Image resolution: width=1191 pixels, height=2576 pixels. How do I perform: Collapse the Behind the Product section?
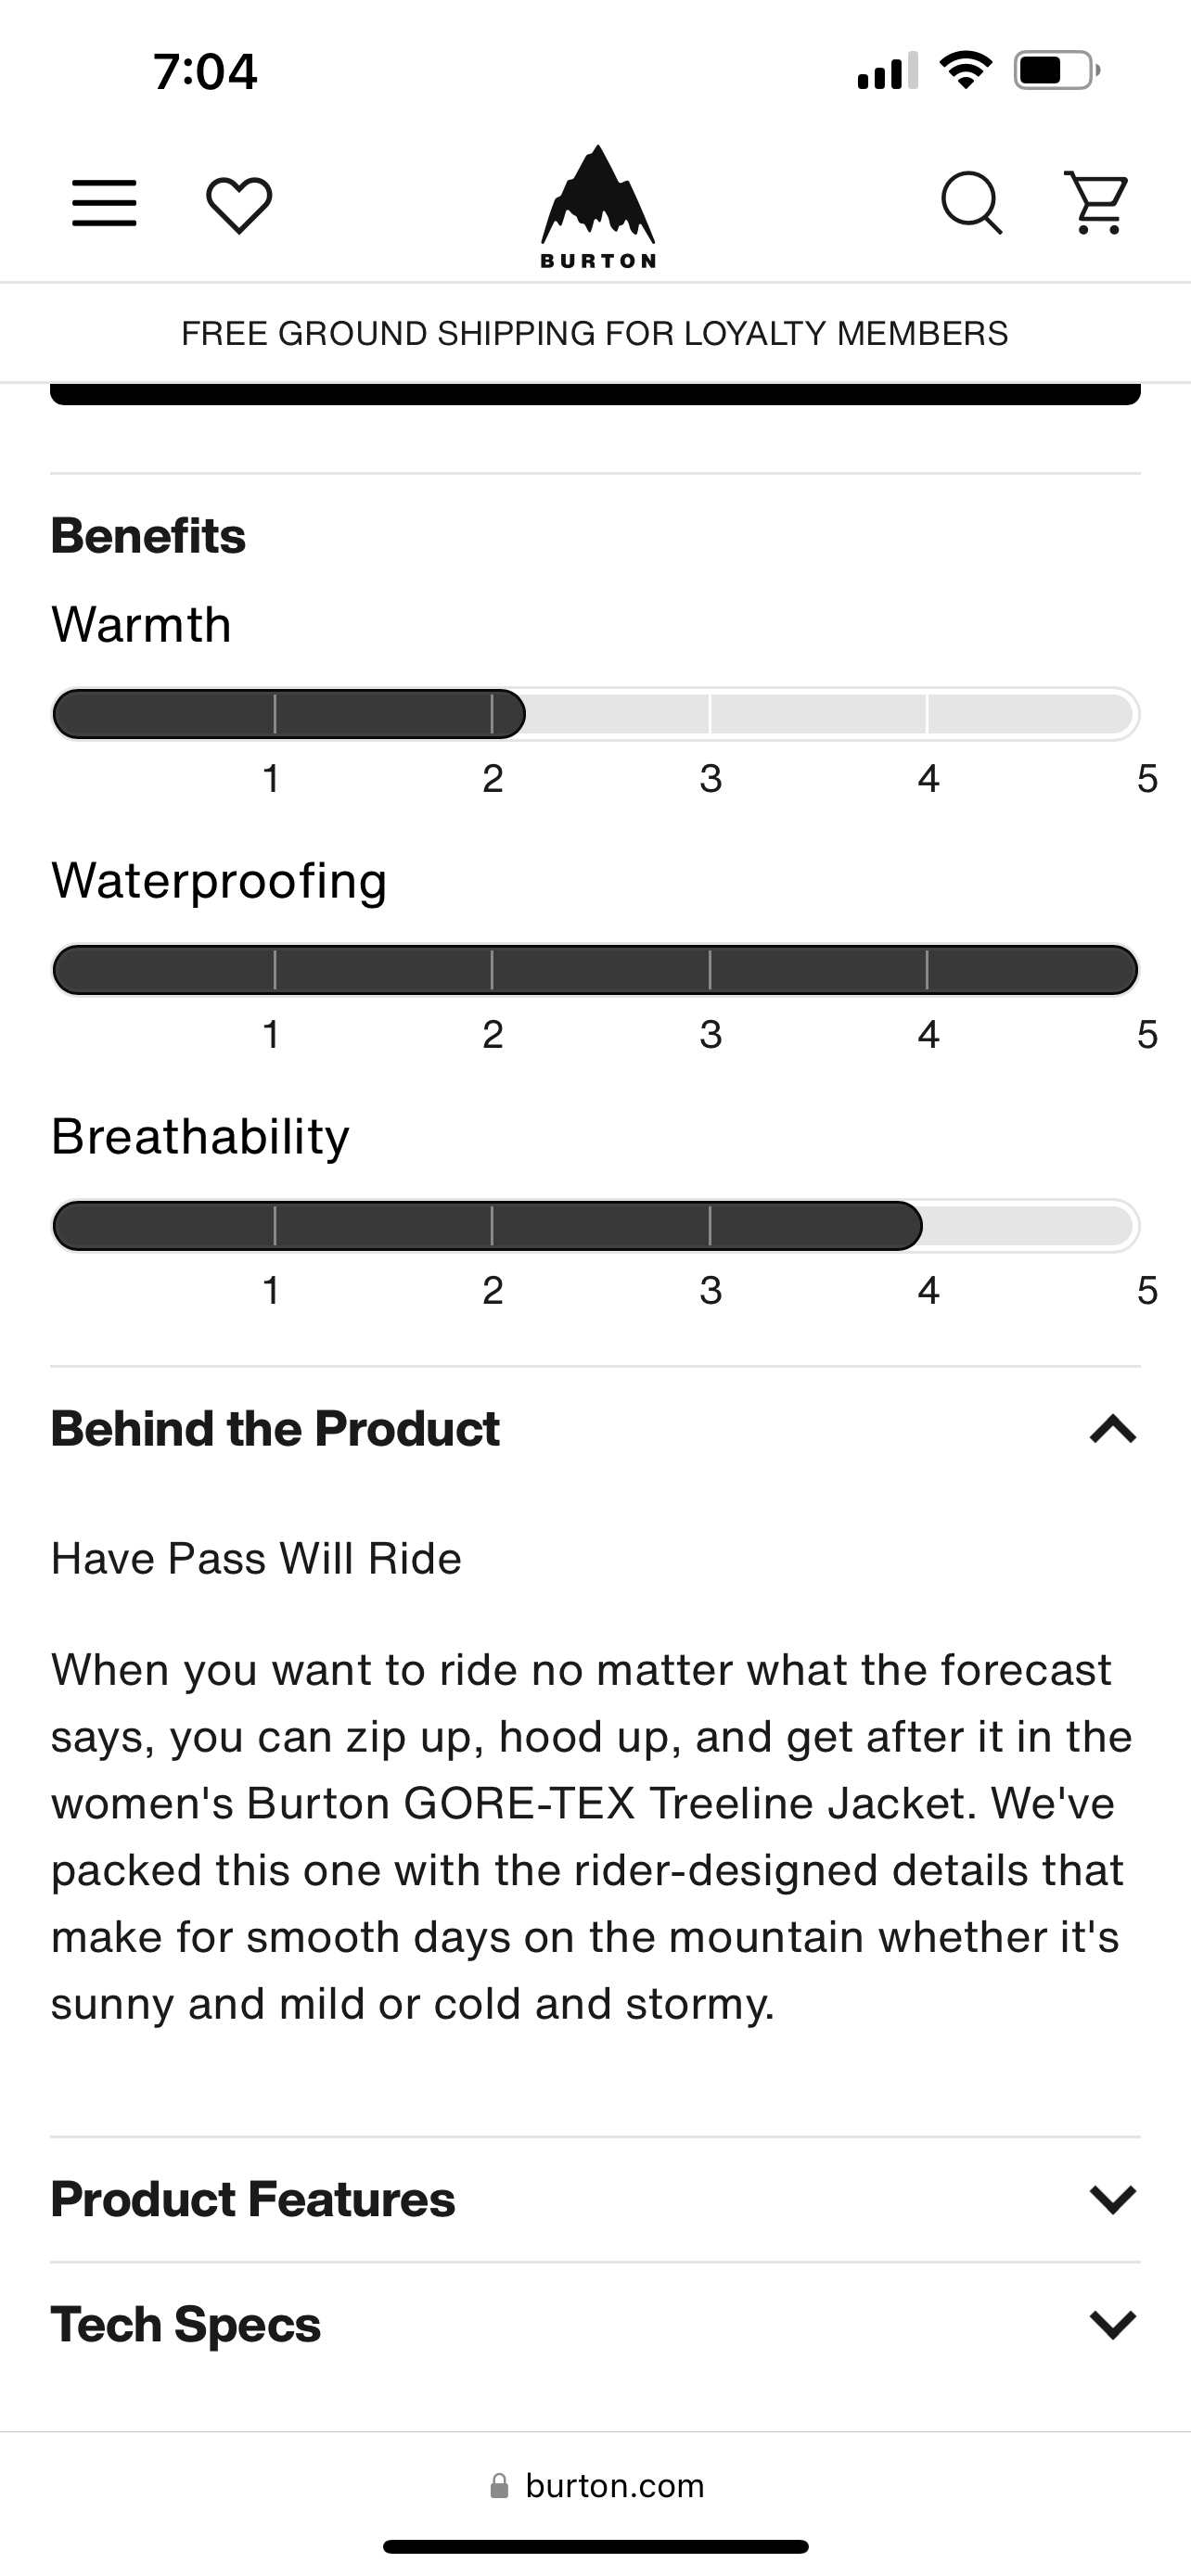pyautogui.click(x=1113, y=1429)
